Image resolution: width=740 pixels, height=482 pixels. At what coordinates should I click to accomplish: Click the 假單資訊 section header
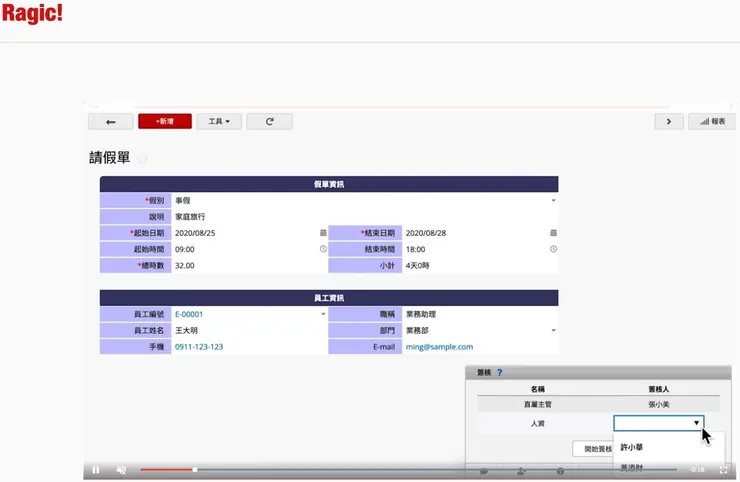(x=329, y=184)
